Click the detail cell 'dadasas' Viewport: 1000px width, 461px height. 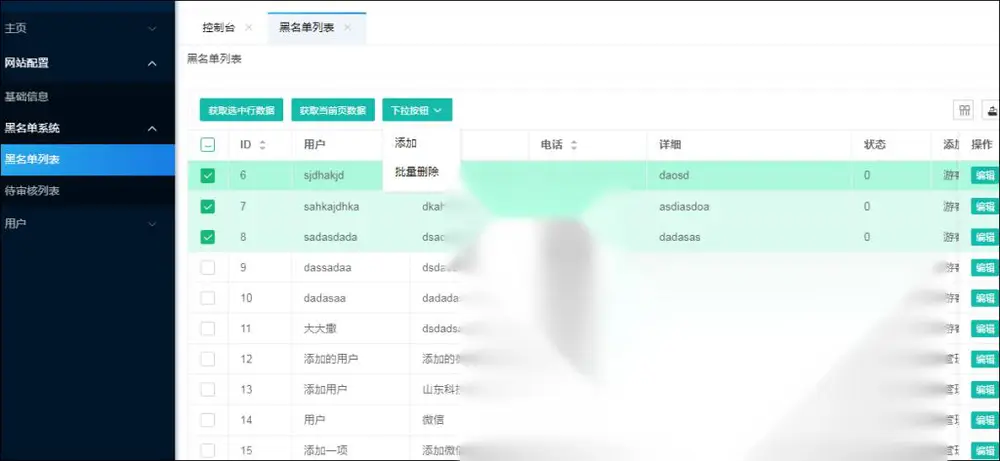680,237
